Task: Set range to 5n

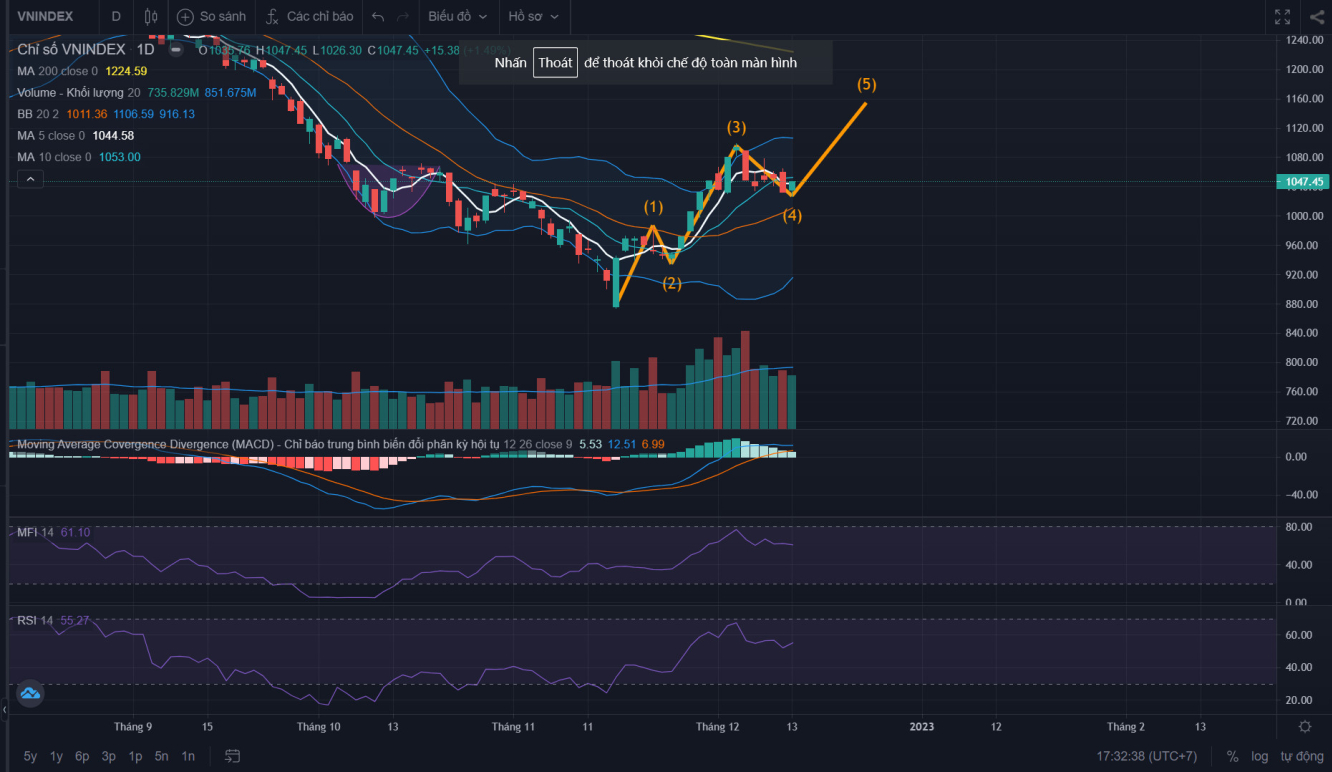Action: point(162,756)
